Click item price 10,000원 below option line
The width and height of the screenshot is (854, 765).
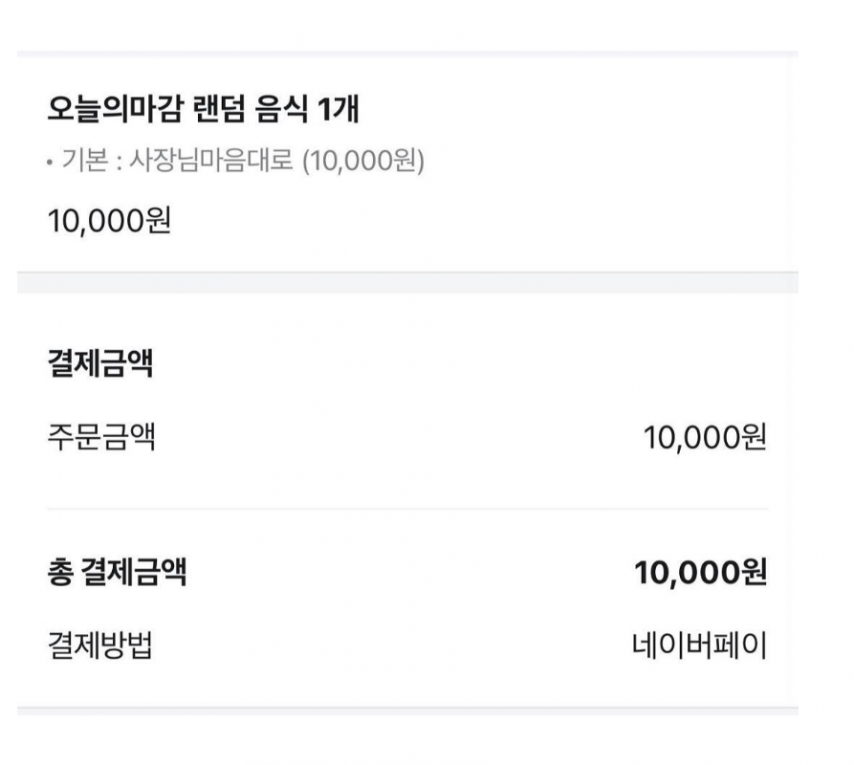(109, 220)
